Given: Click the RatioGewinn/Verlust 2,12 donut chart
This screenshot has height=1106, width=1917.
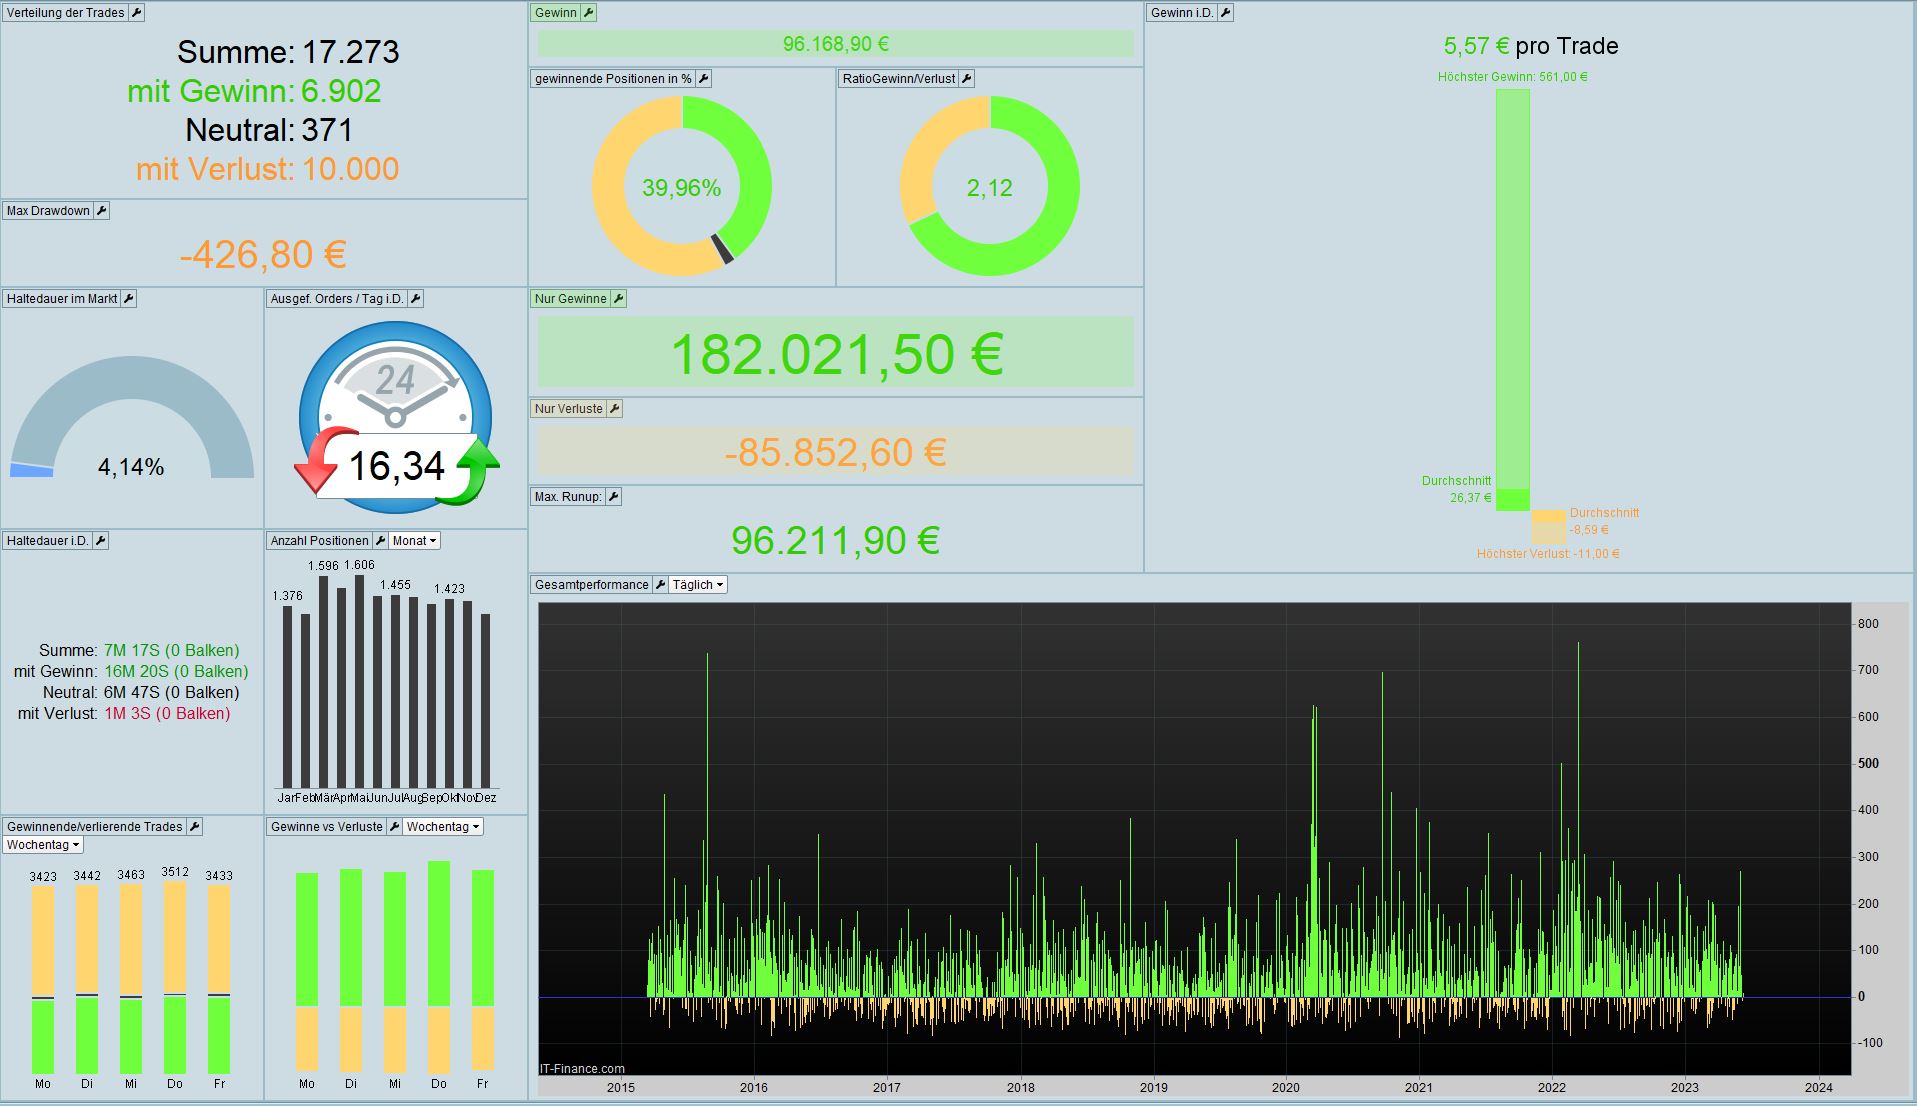Looking at the screenshot, I should tap(990, 186).
